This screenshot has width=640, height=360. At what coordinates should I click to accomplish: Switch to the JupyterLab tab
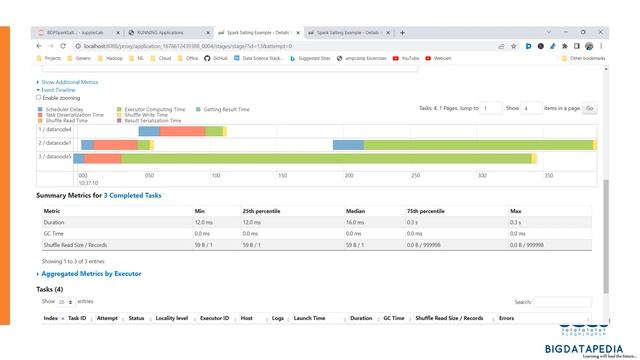click(76, 33)
